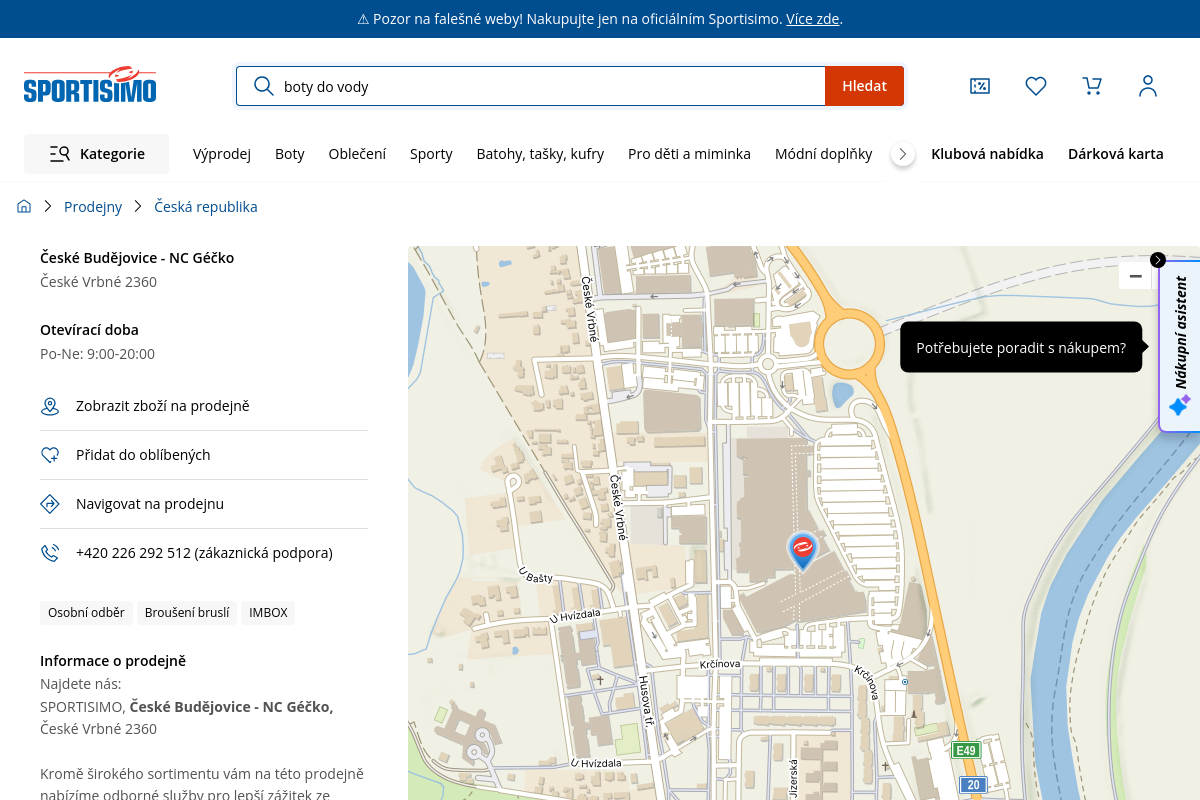Viewport: 1200px width, 800px height.
Task: Open the Kategorie menu button
Action: (x=96, y=154)
